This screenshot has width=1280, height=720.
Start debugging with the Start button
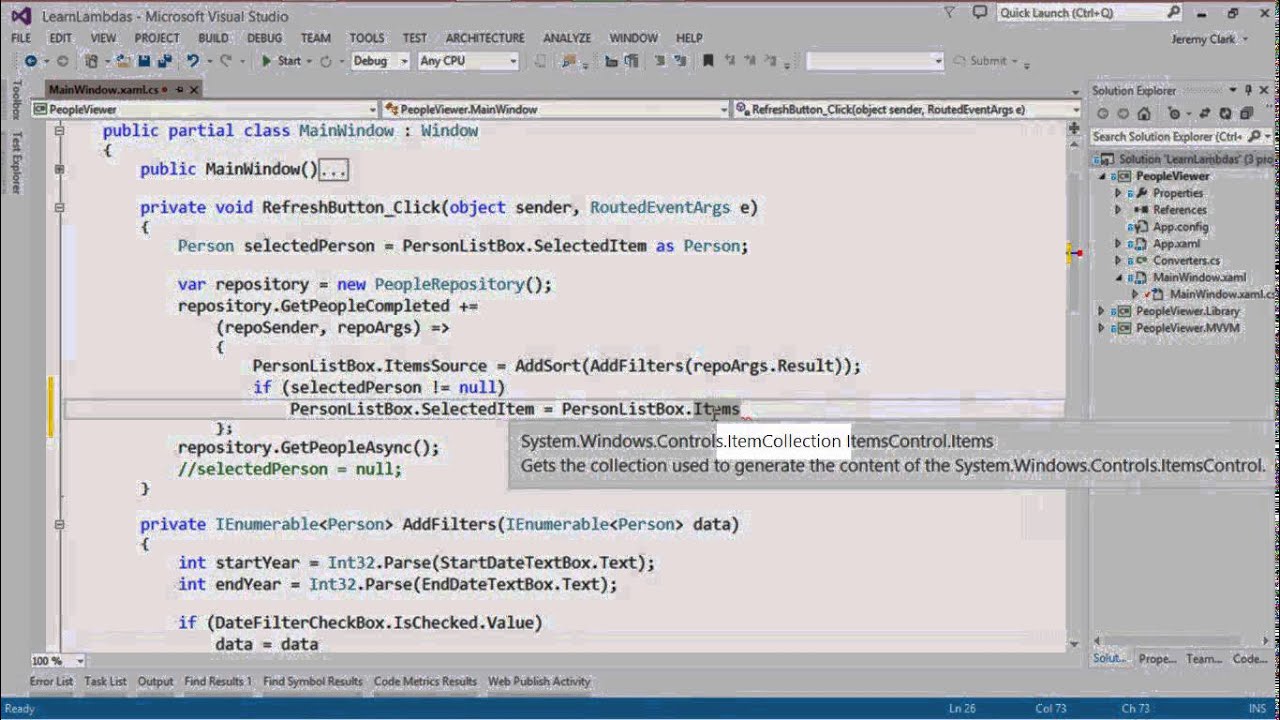(x=281, y=61)
